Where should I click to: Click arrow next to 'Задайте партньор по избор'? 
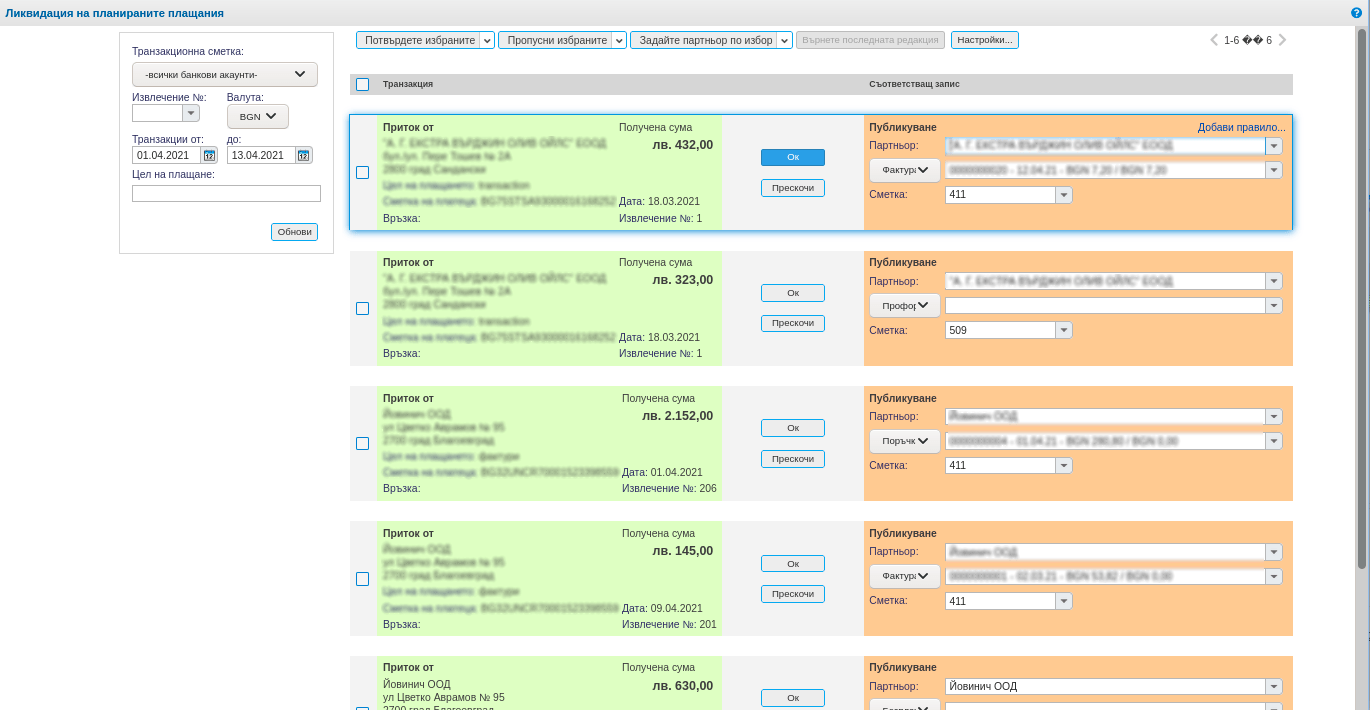(785, 40)
